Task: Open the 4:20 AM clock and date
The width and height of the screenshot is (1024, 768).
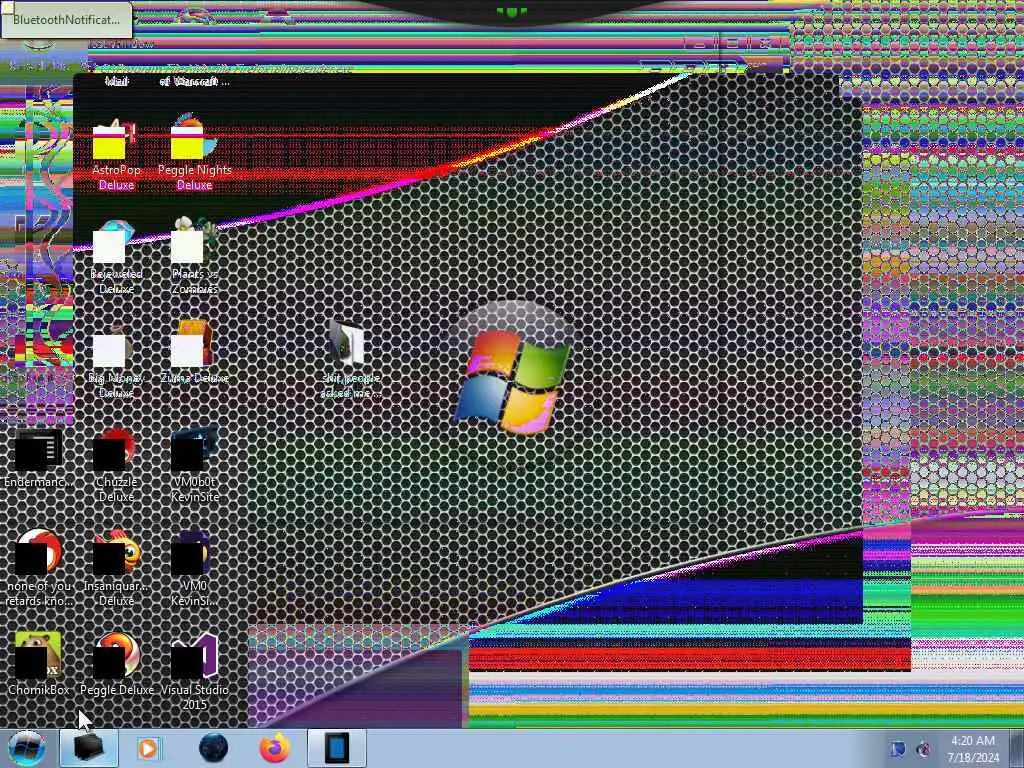Action: coord(973,749)
